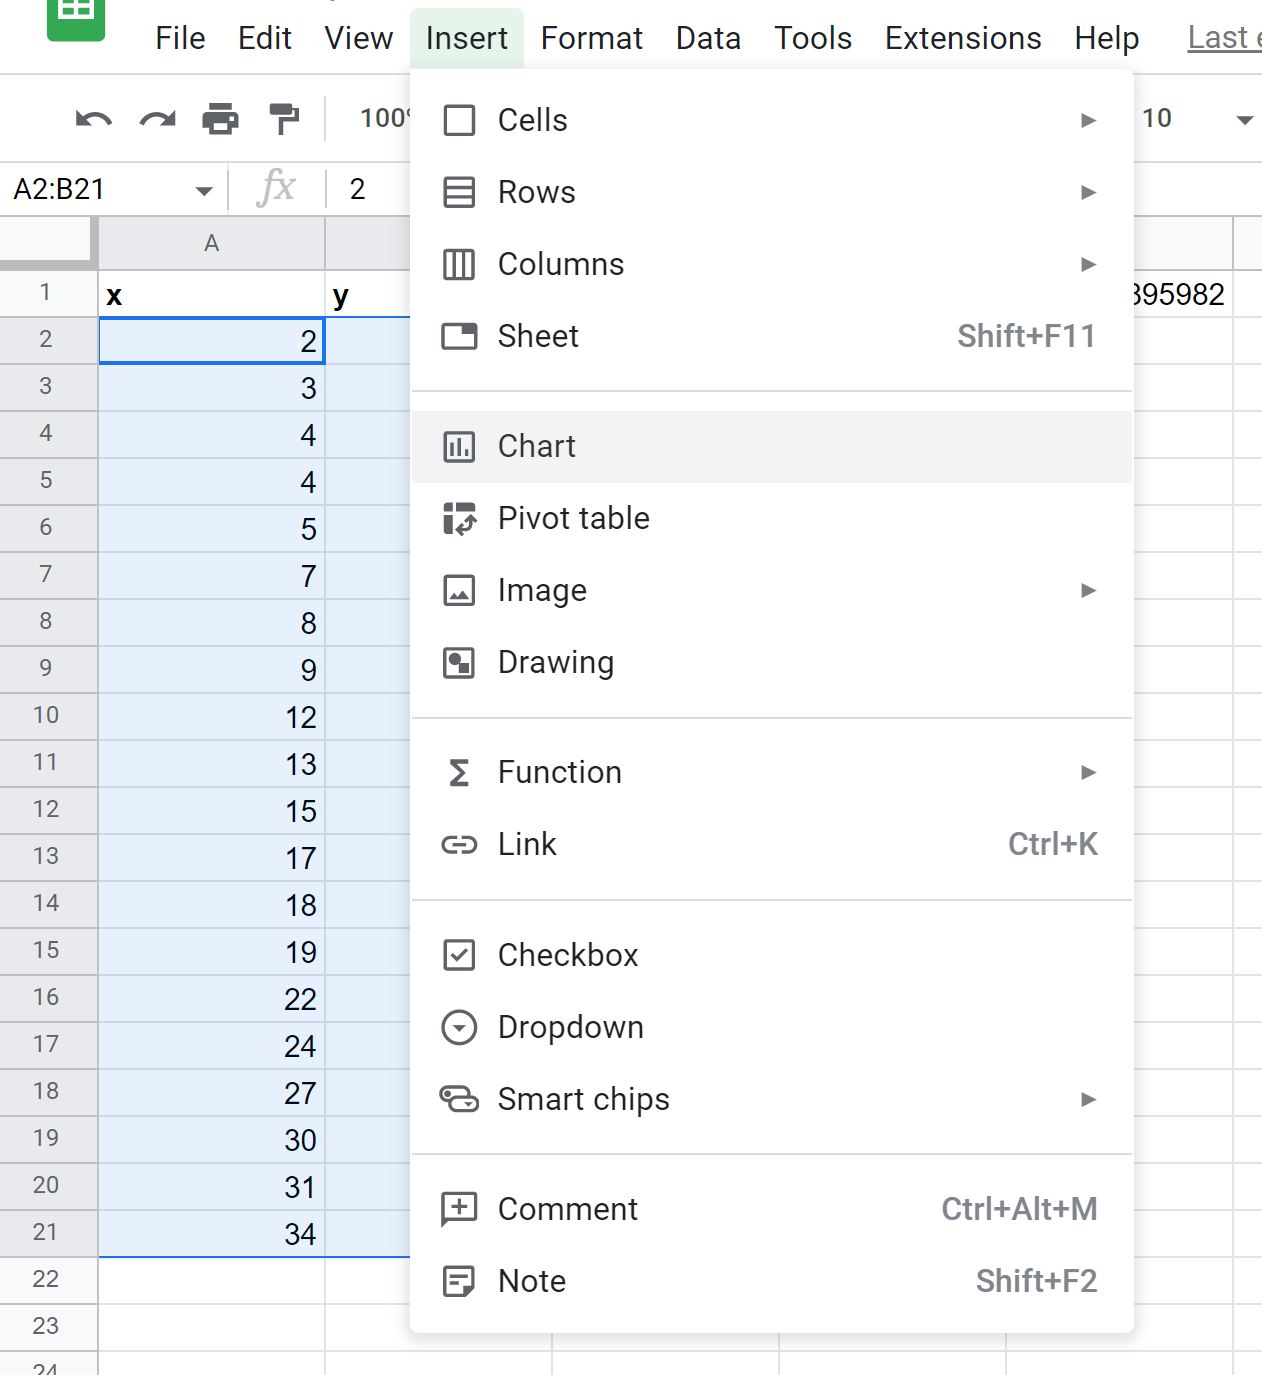1262x1375 pixels.
Task: Click the paint format icon
Action: [285, 119]
